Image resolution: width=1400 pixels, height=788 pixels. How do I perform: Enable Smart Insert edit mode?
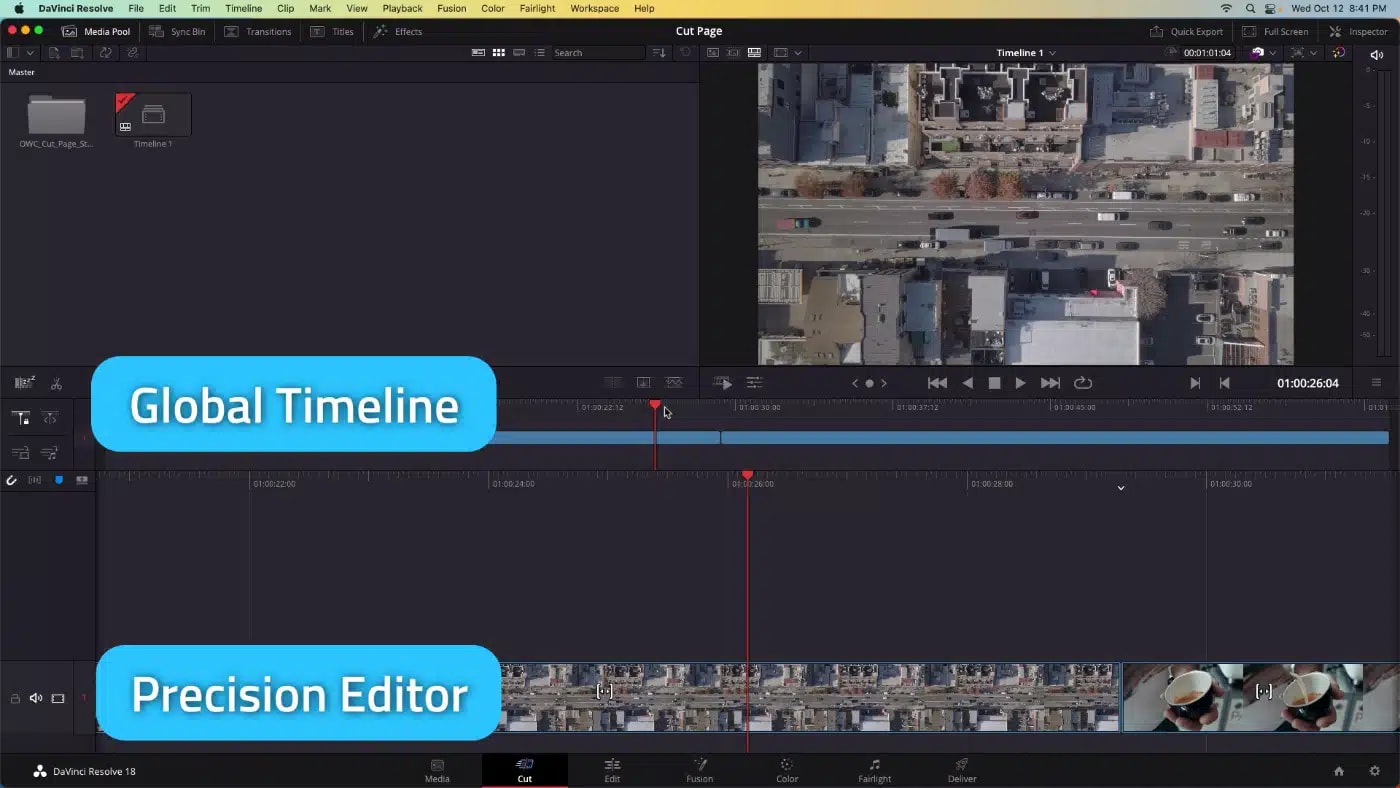click(x=22, y=418)
